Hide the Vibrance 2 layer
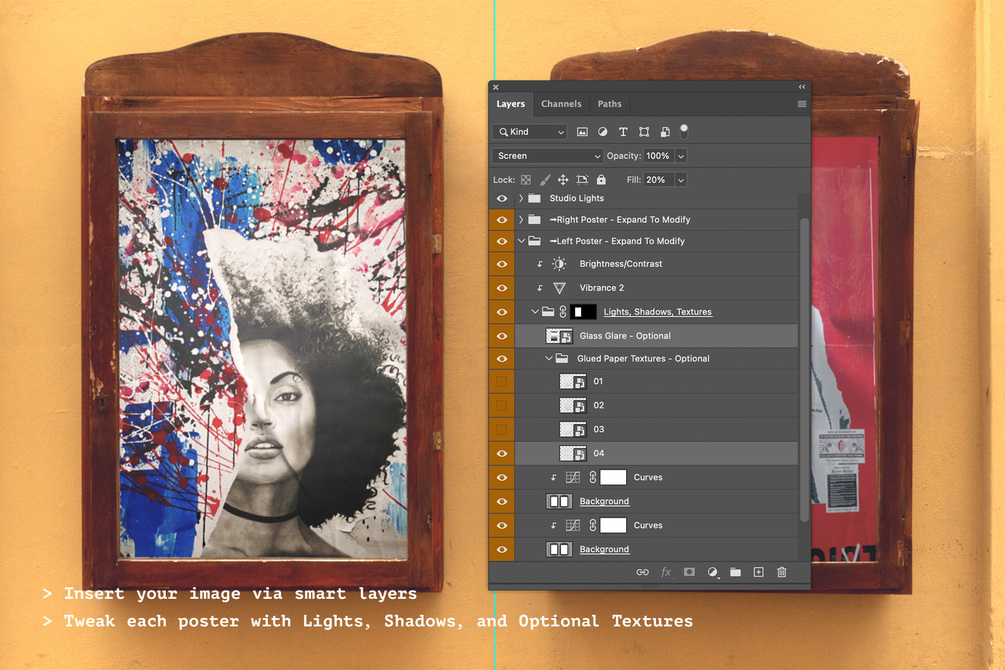The image size is (1005, 670). coord(502,288)
